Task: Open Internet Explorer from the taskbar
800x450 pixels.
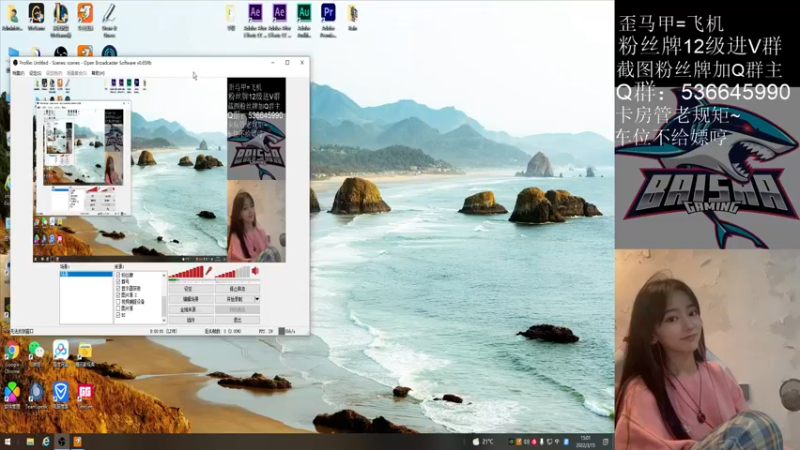Action: pos(46,441)
